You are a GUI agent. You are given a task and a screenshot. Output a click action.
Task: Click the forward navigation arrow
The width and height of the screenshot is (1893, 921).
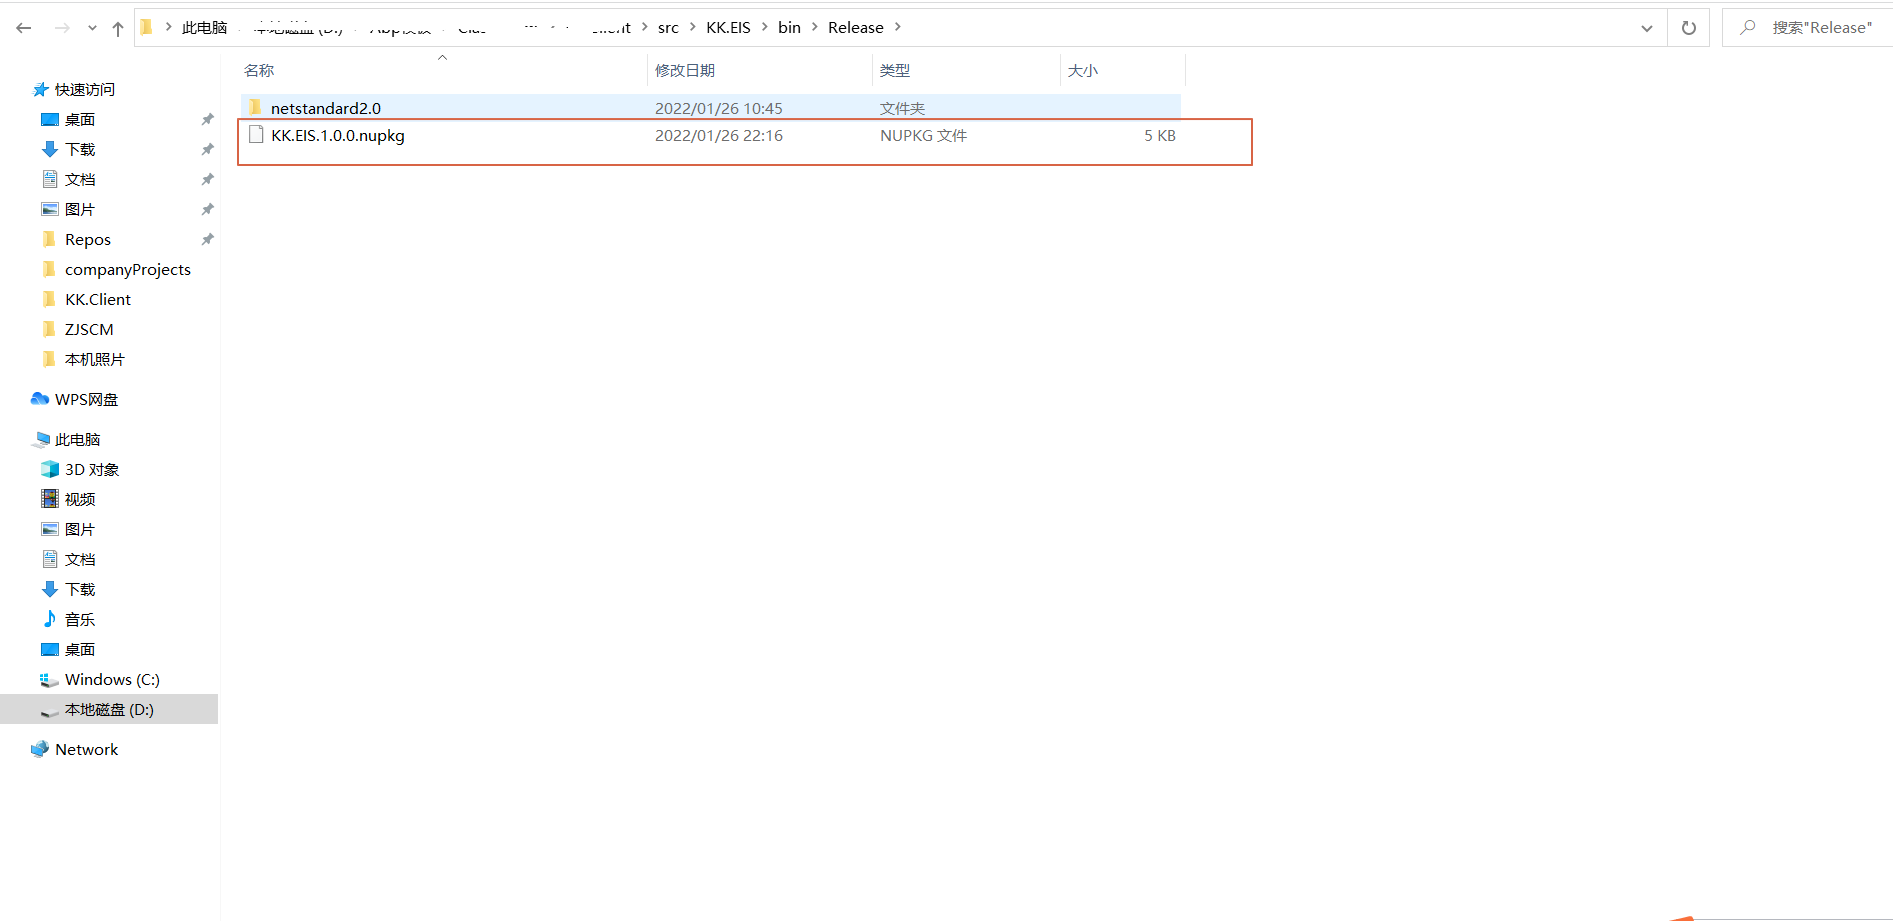62,28
